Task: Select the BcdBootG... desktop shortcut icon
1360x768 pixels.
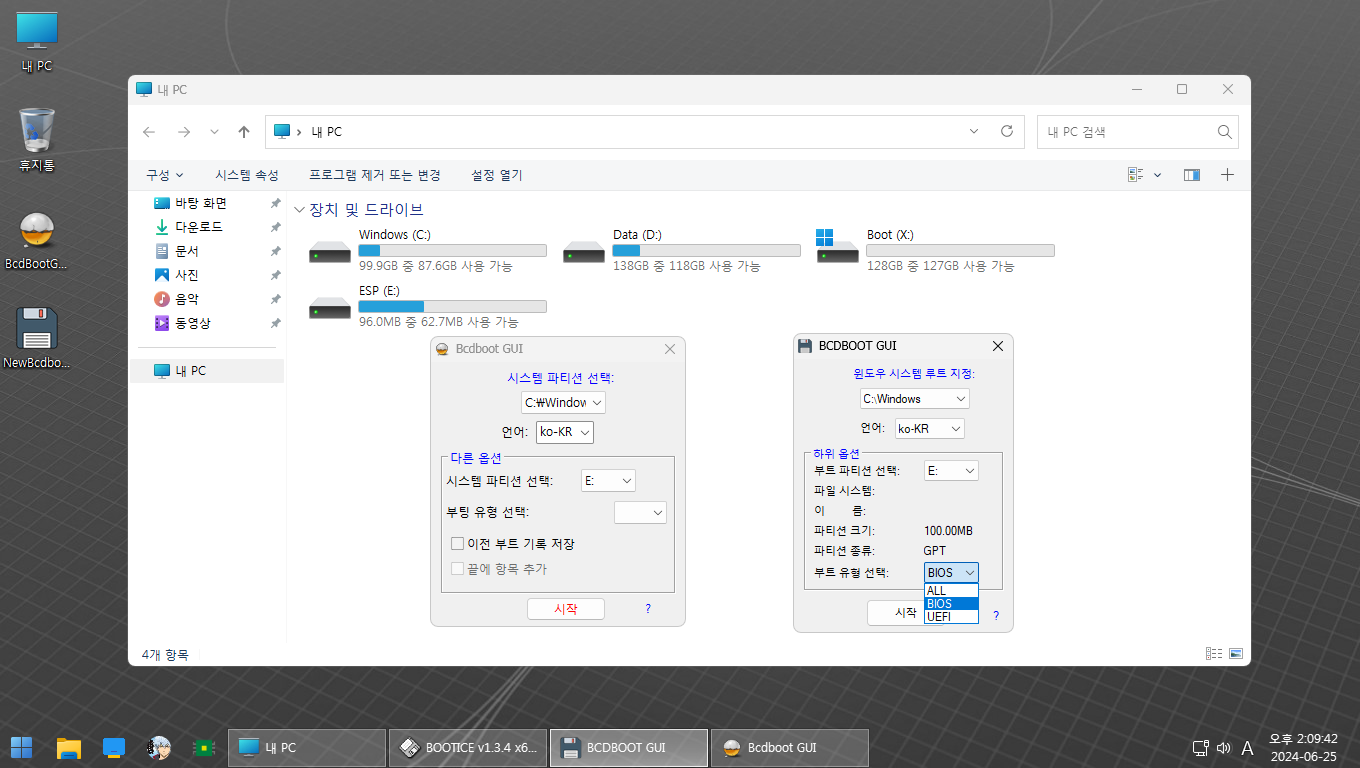Action: (x=37, y=241)
